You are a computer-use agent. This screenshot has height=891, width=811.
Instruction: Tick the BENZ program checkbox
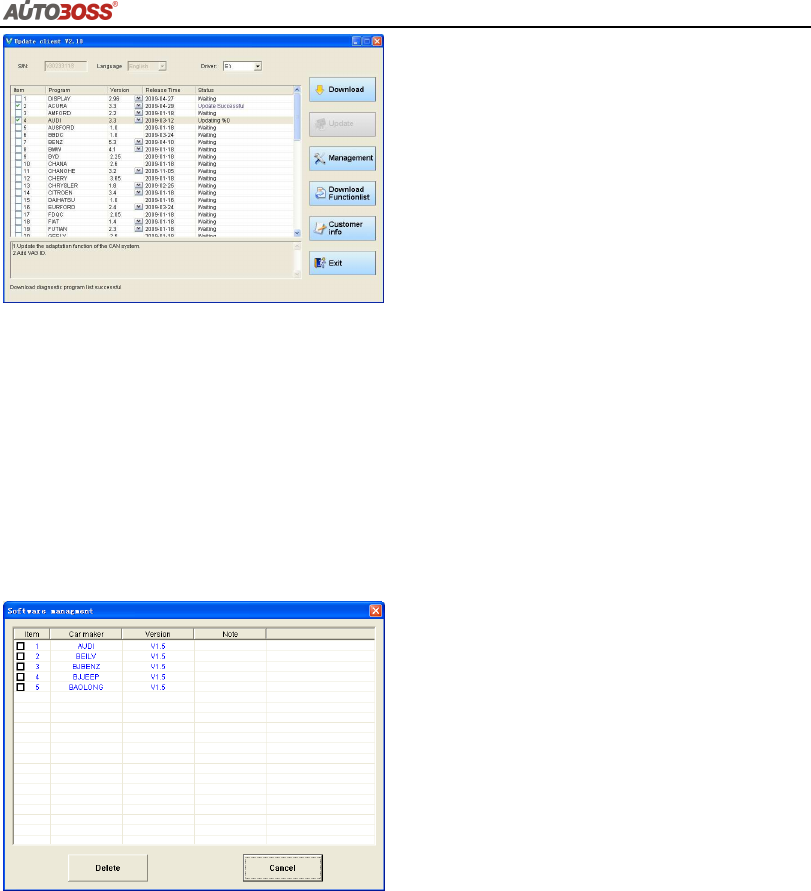pos(18,142)
